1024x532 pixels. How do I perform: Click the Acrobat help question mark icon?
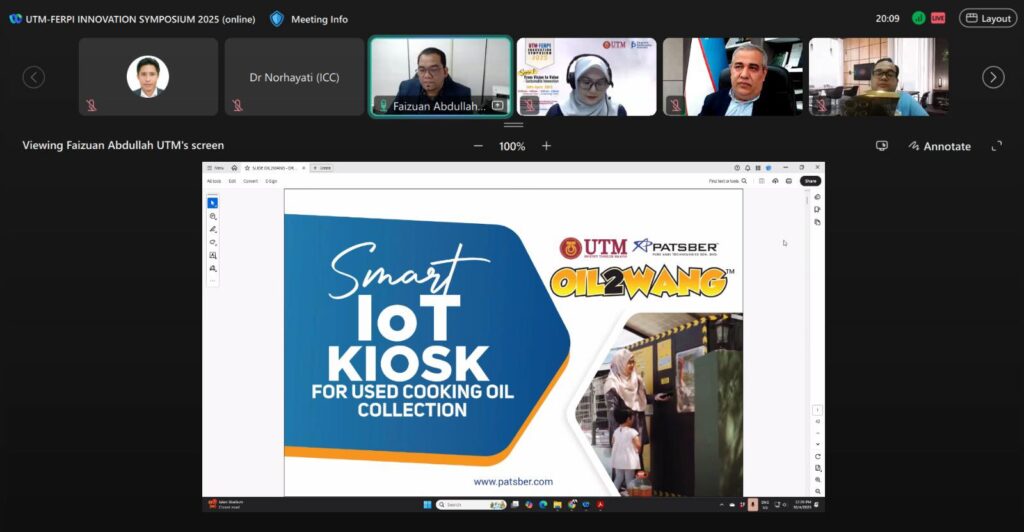737,168
